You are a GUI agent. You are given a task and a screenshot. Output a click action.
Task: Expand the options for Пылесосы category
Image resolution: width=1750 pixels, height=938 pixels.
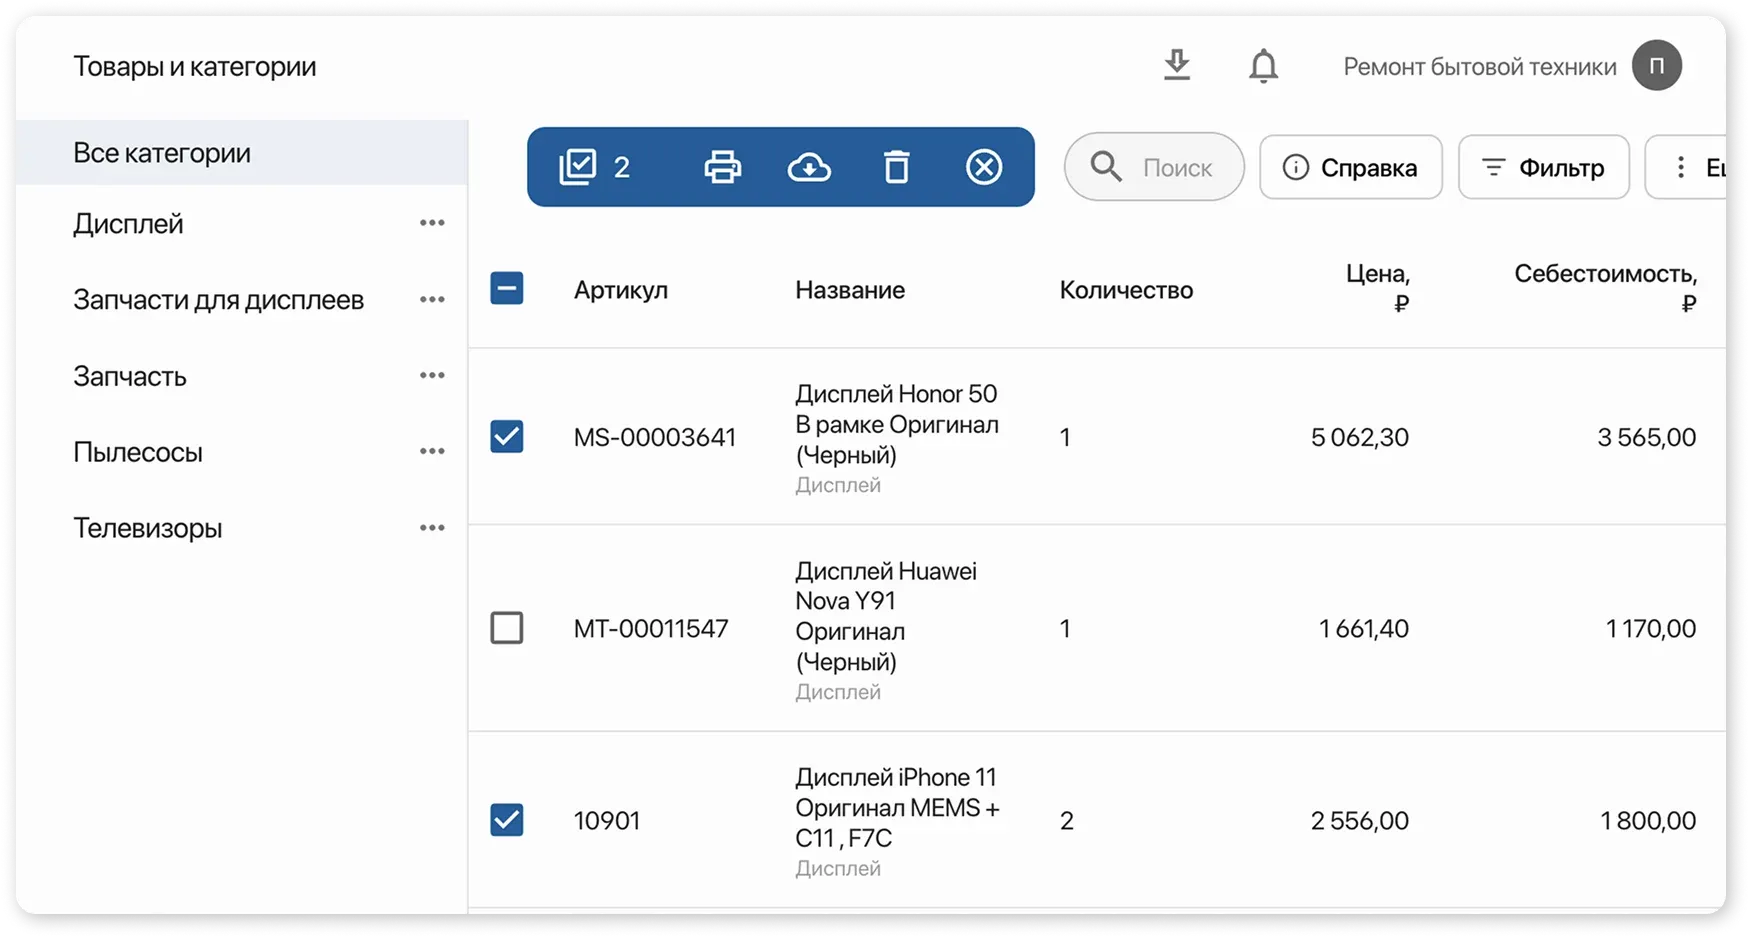[x=432, y=451]
